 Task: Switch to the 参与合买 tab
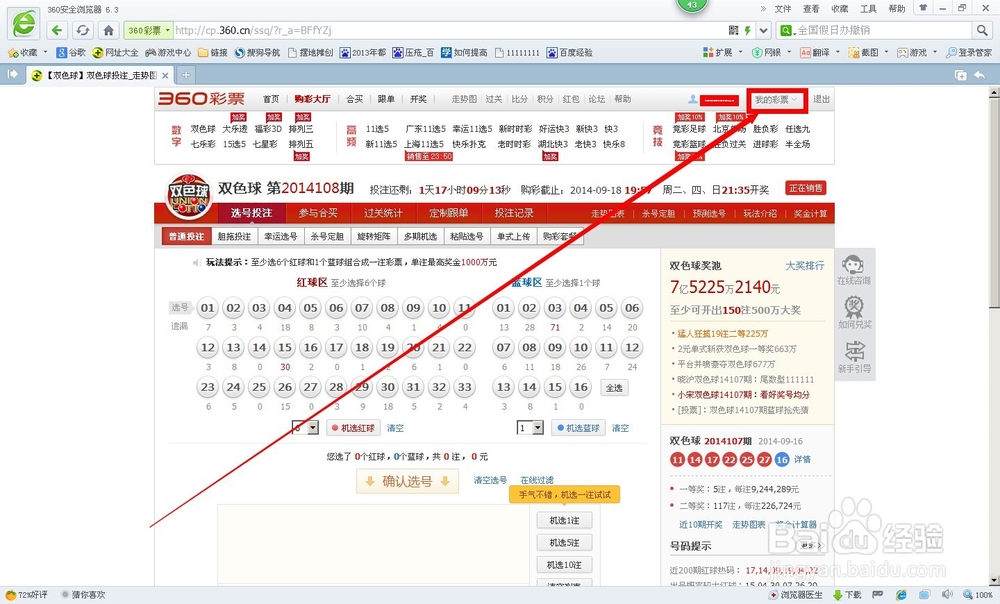tap(318, 213)
